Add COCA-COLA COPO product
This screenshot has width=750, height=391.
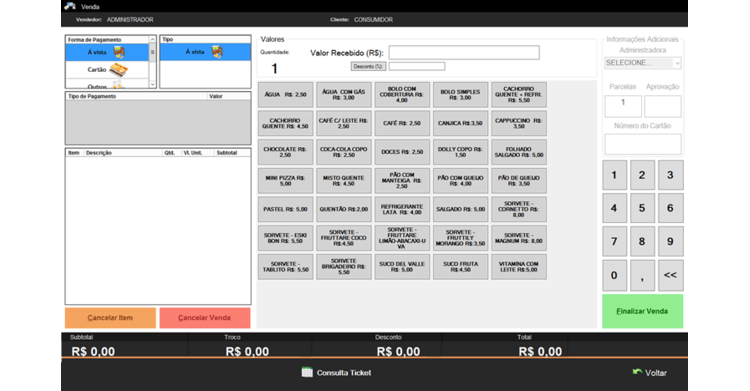pos(343,152)
